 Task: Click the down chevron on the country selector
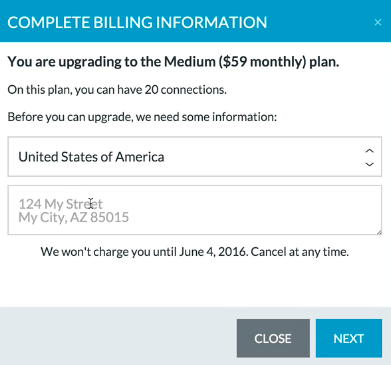pyautogui.click(x=369, y=164)
